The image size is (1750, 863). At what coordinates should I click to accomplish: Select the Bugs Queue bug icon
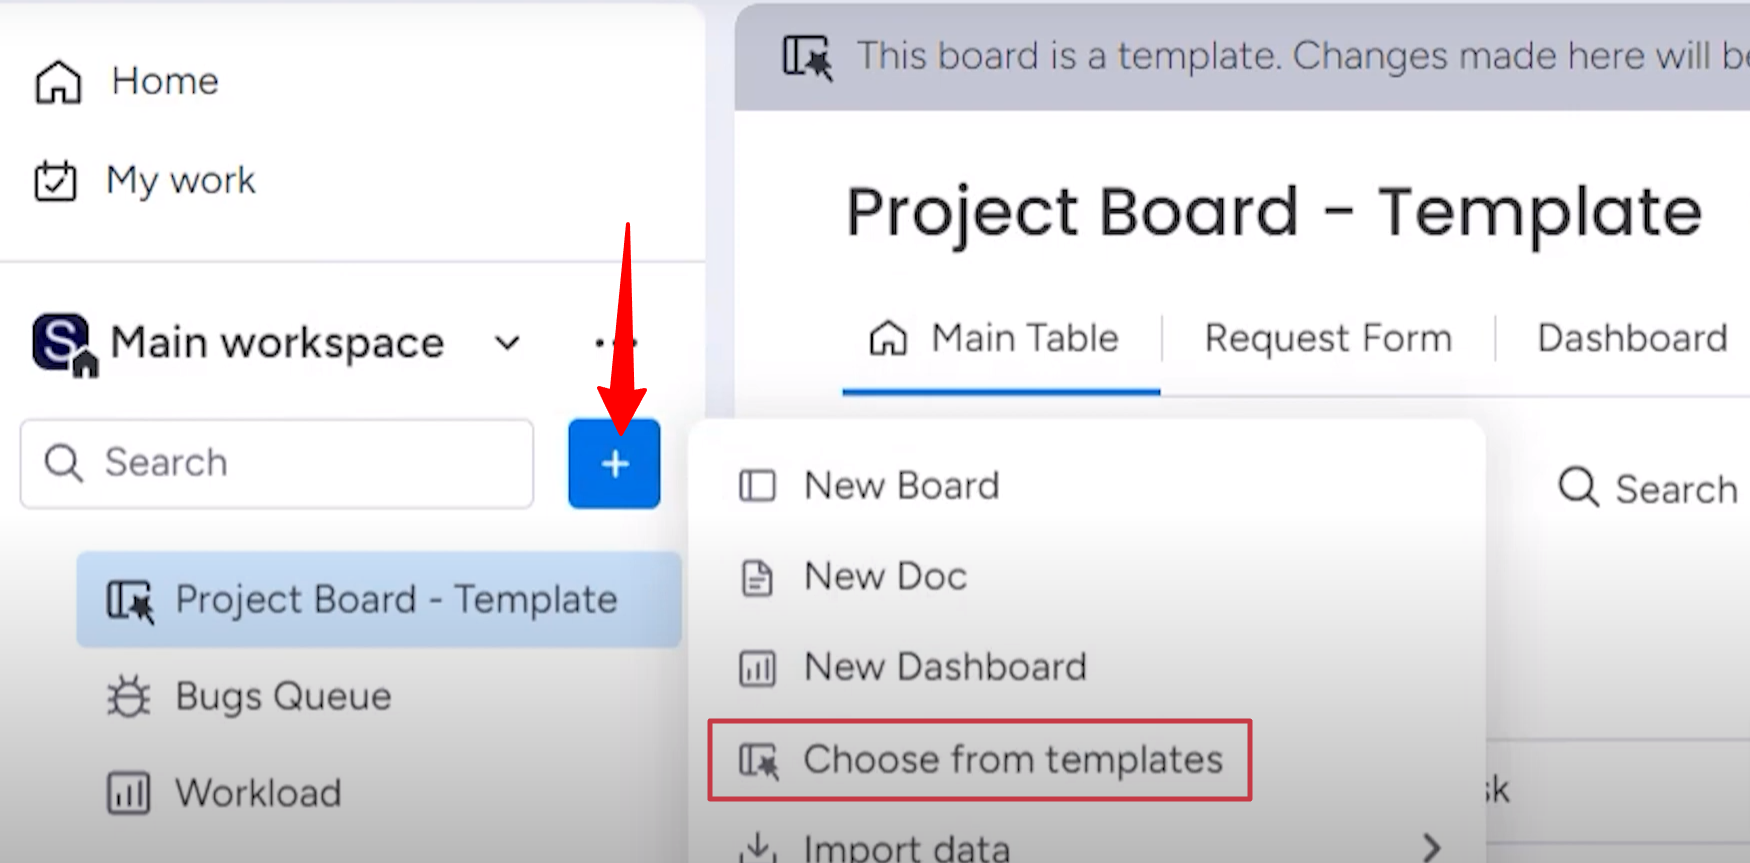(128, 695)
